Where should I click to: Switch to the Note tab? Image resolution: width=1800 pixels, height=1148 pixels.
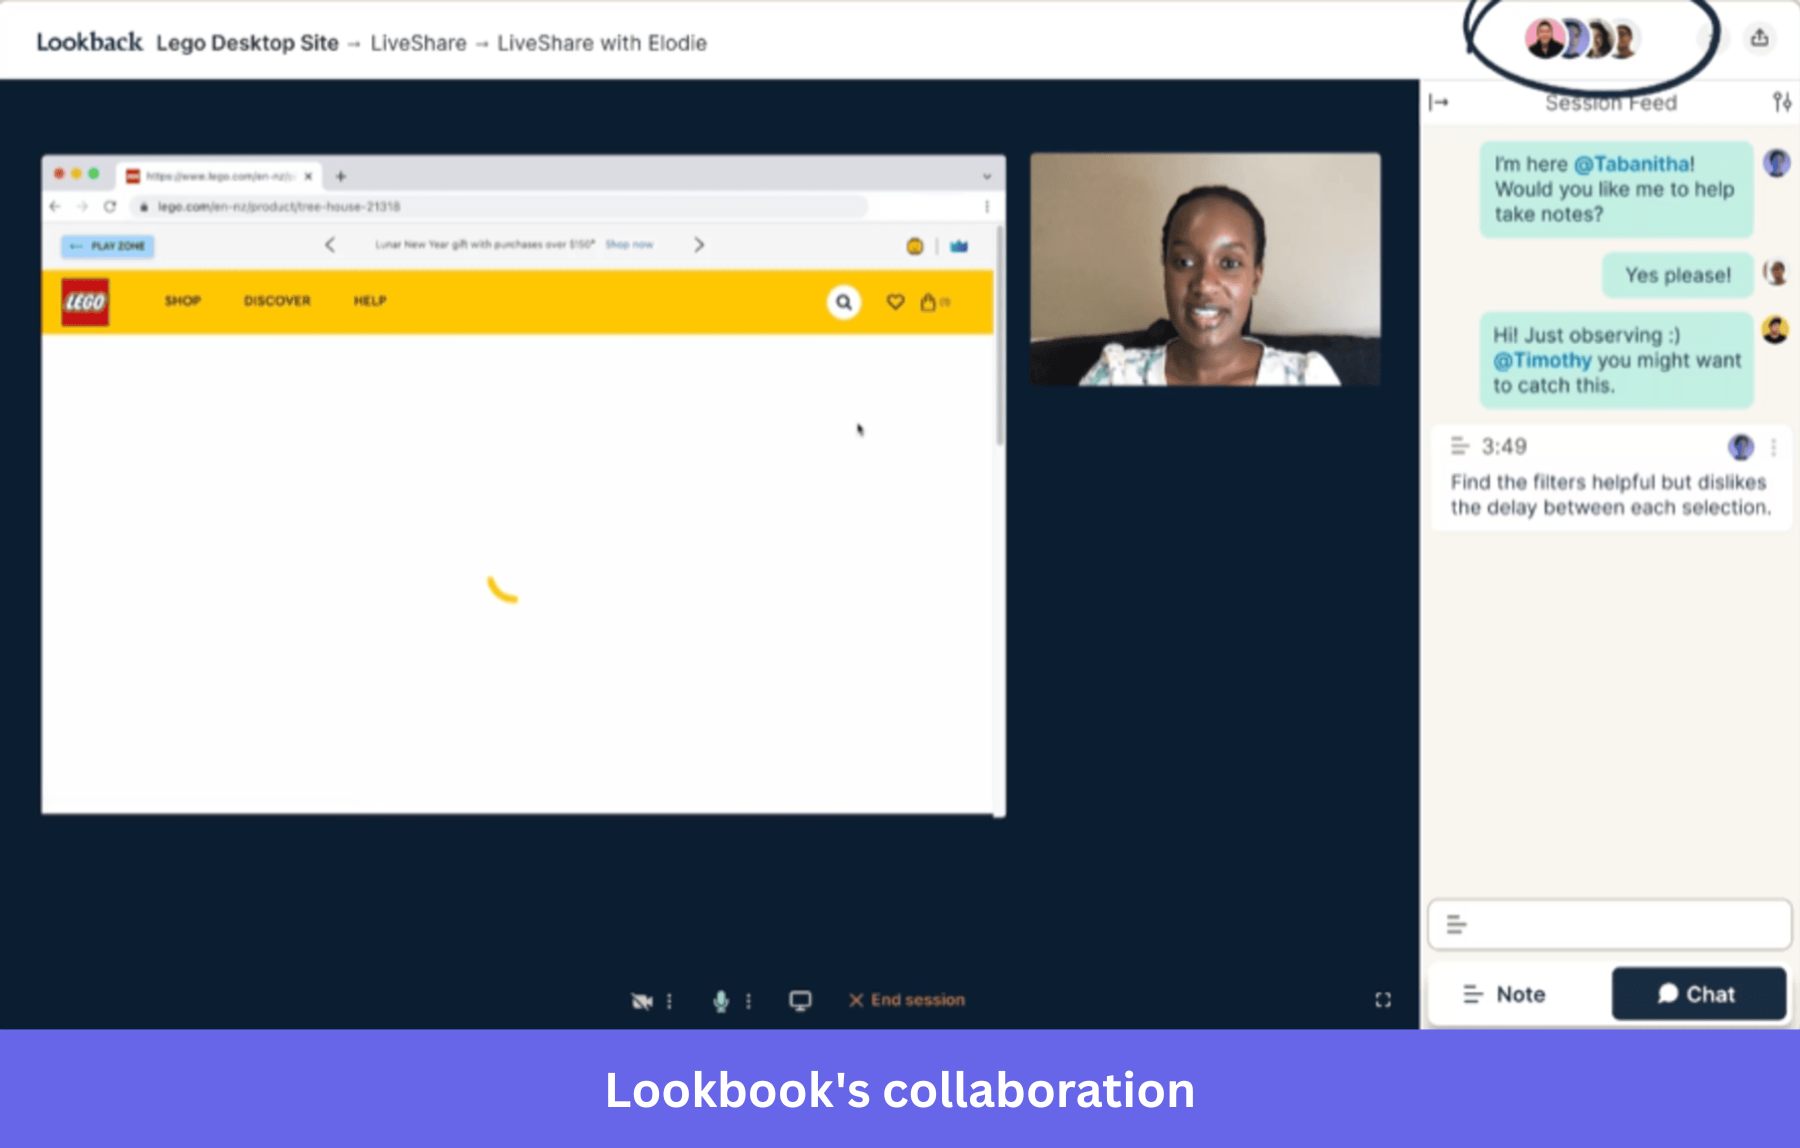(x=1503, y=993)
